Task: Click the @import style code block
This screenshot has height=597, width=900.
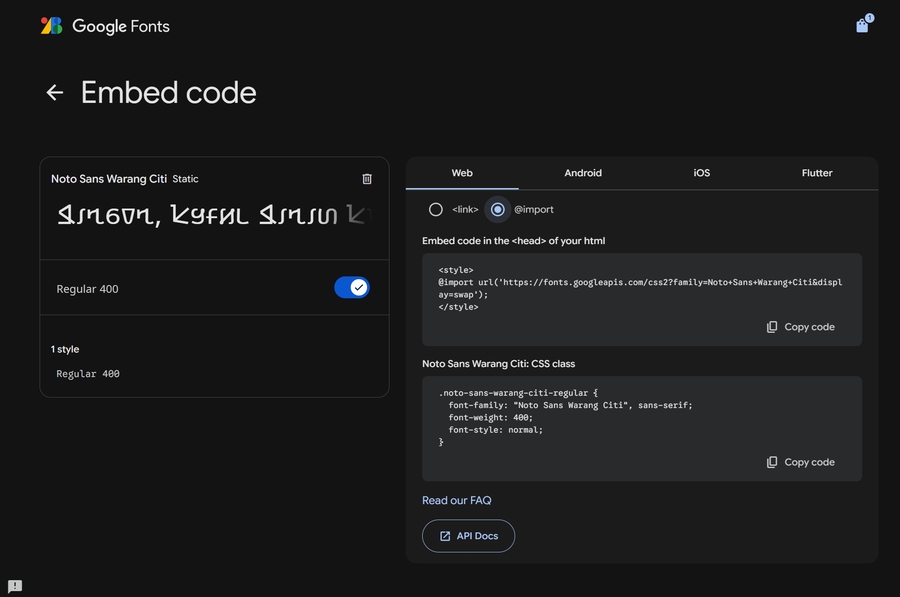Action: click(640, 288)
